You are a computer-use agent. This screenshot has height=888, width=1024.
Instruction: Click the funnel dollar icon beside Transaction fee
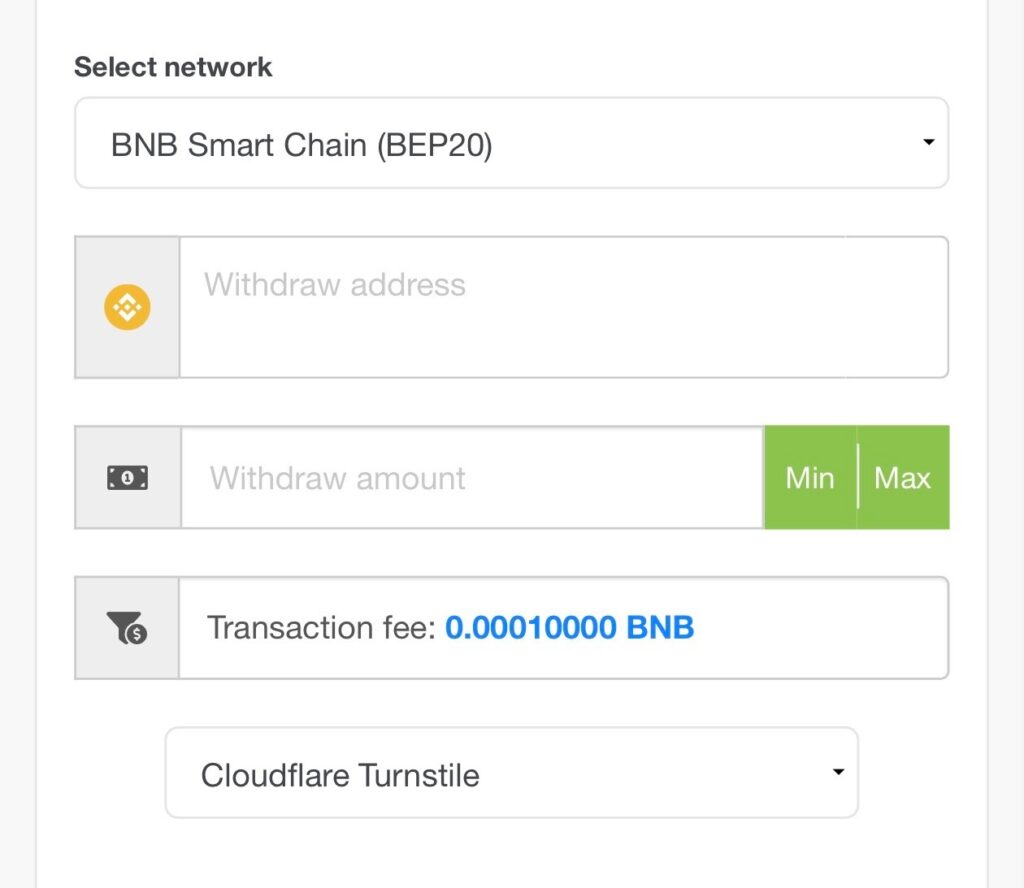(127, 628)
